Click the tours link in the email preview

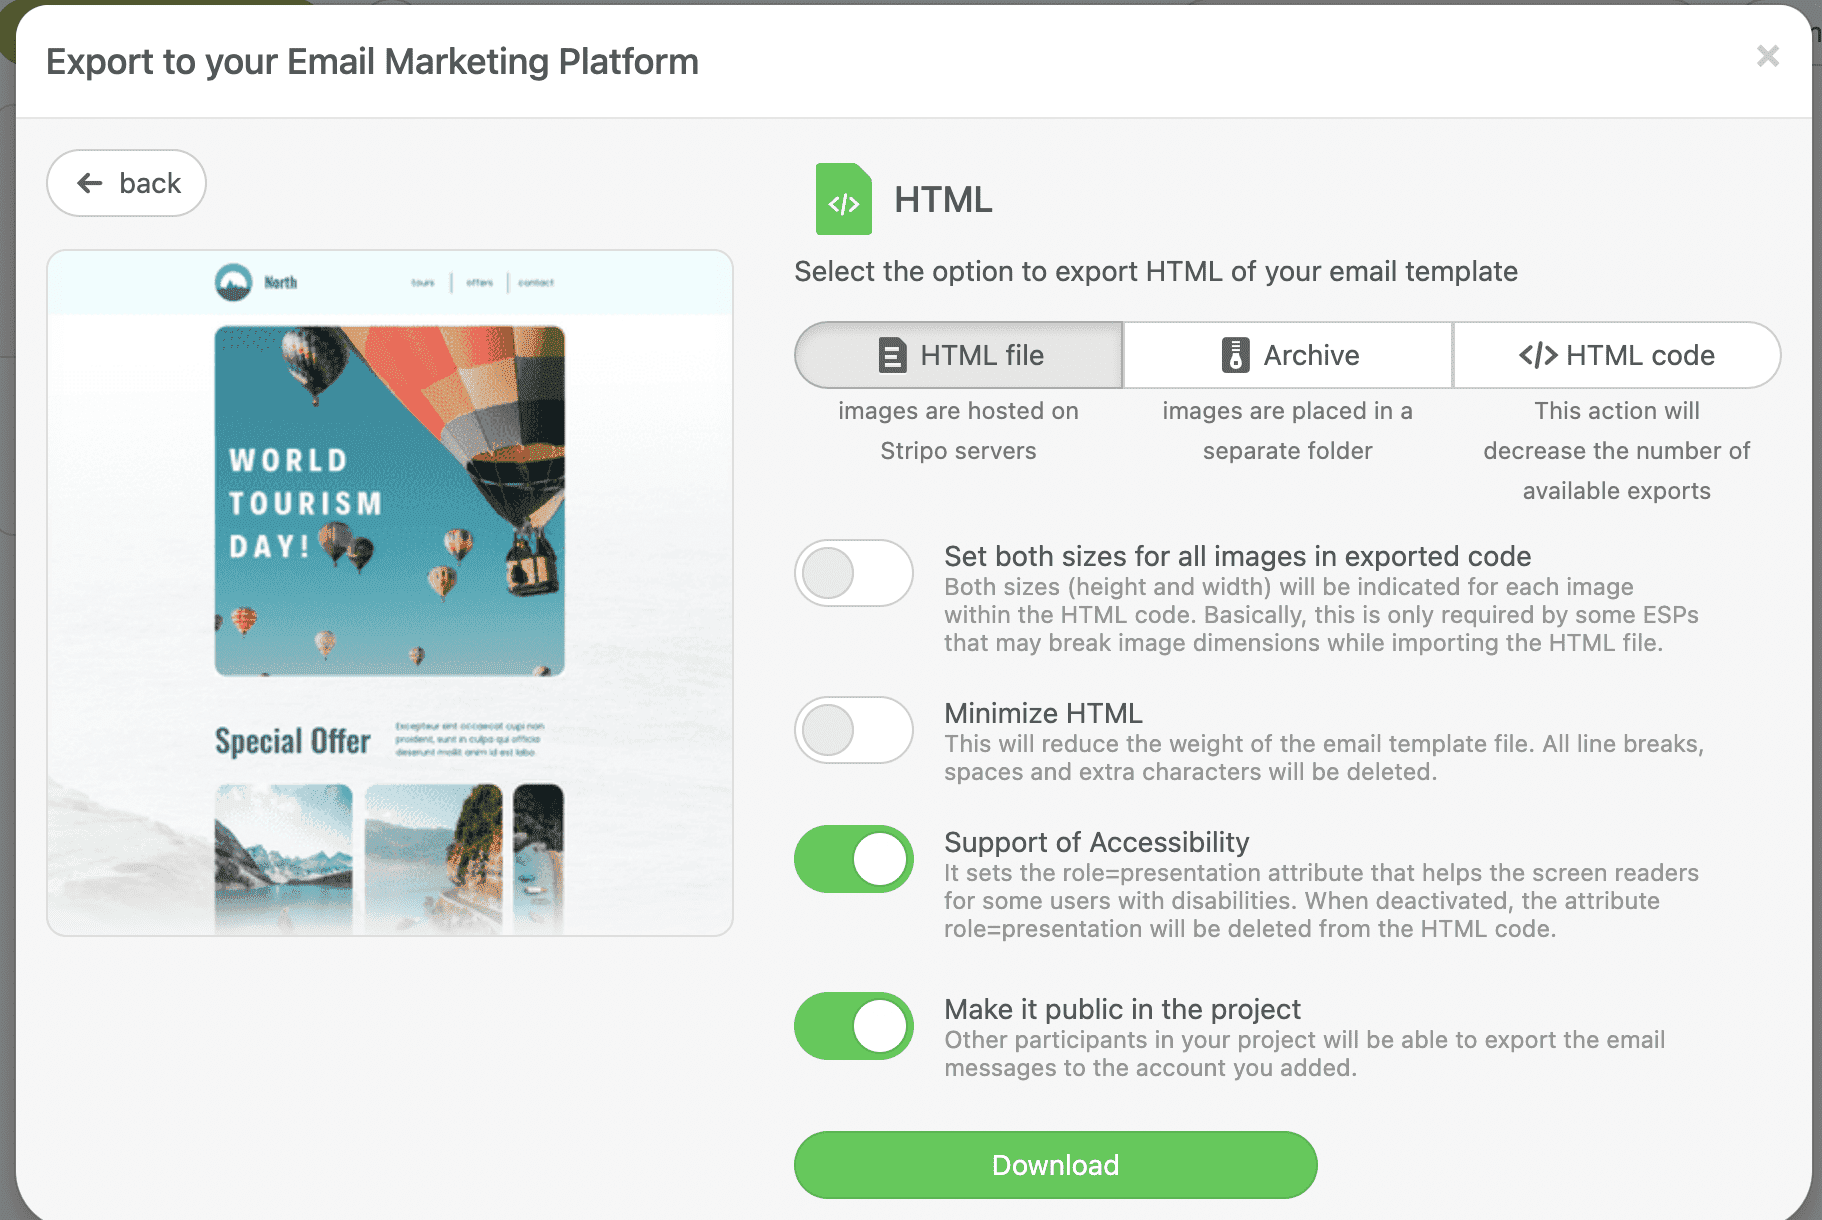tap(422, 282)
